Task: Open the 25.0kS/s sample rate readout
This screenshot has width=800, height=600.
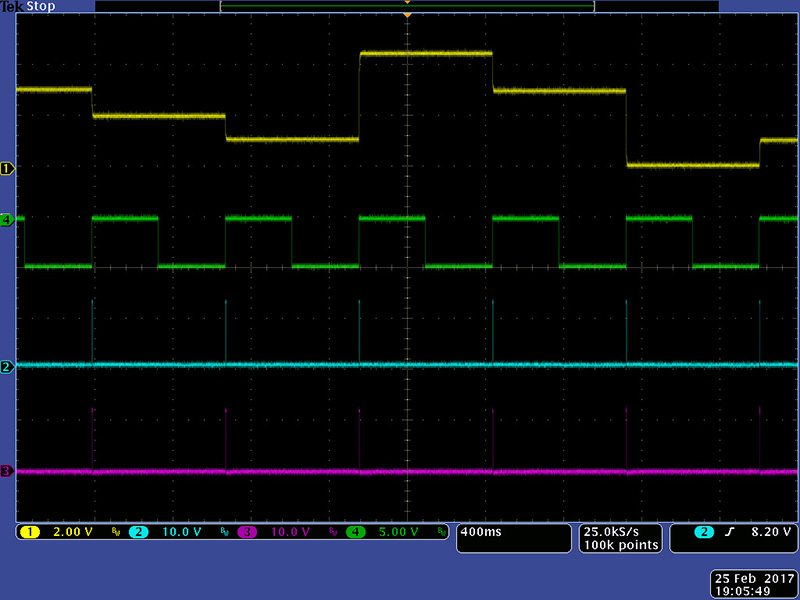Action: point(620,531)
